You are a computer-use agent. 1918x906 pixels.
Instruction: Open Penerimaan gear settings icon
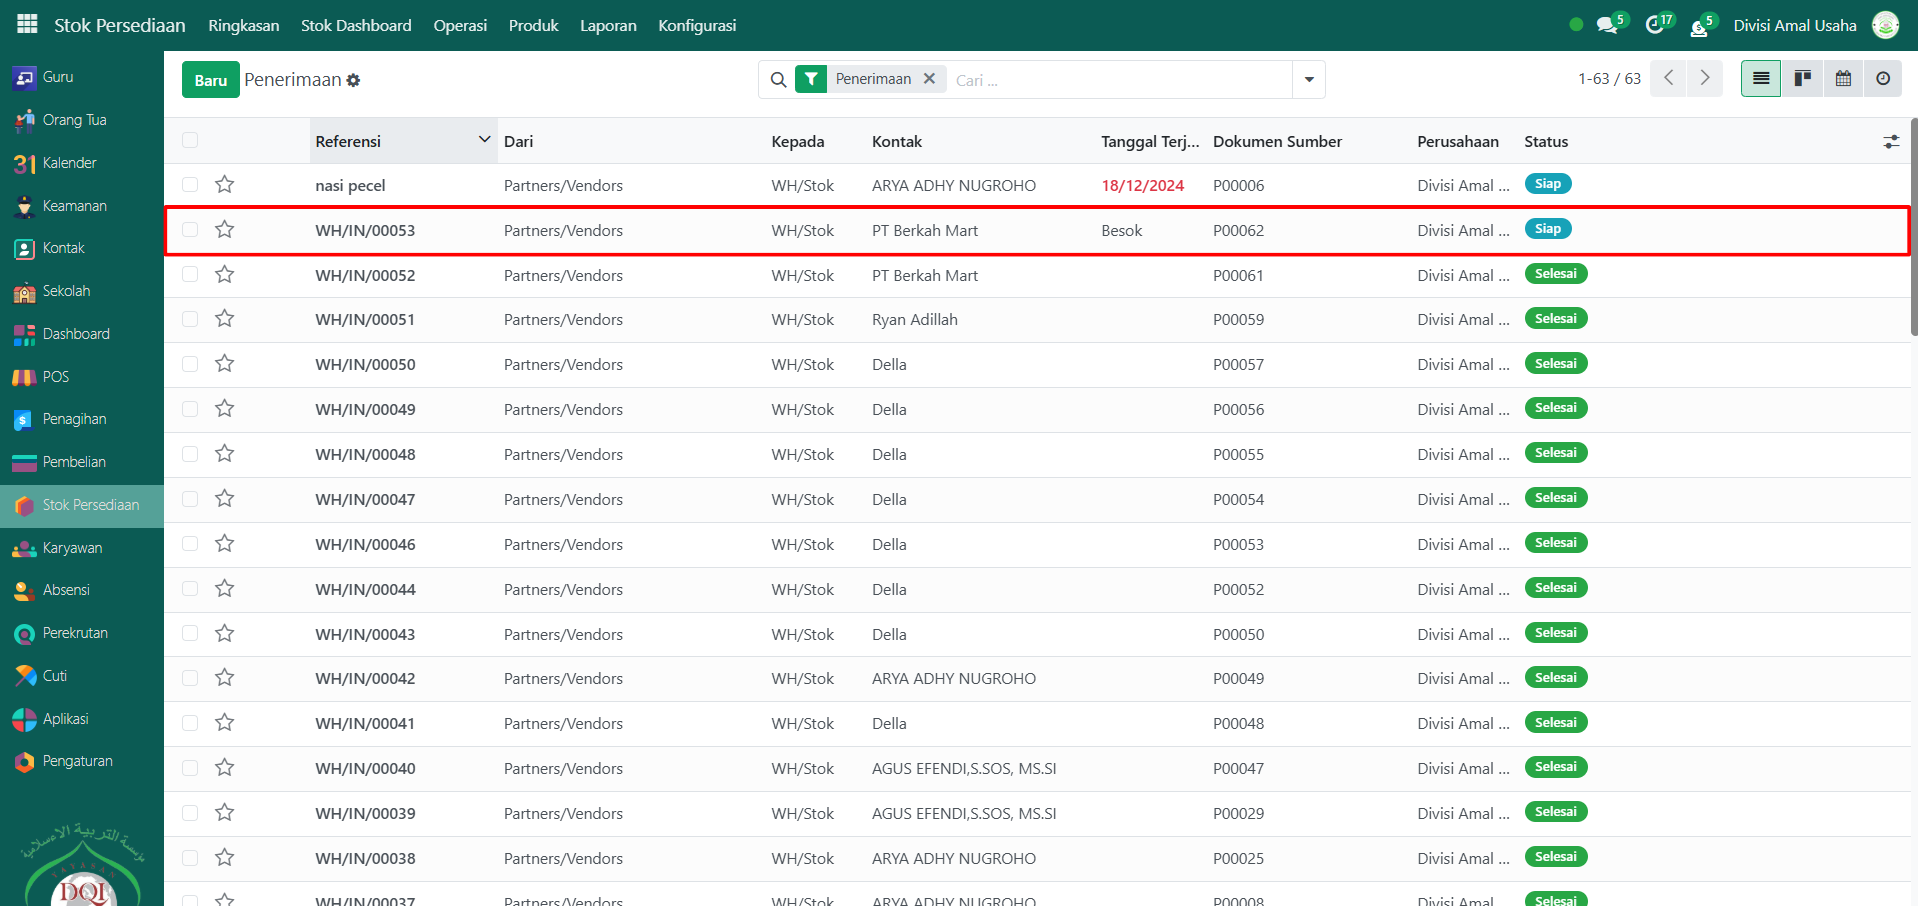point(354,80)
